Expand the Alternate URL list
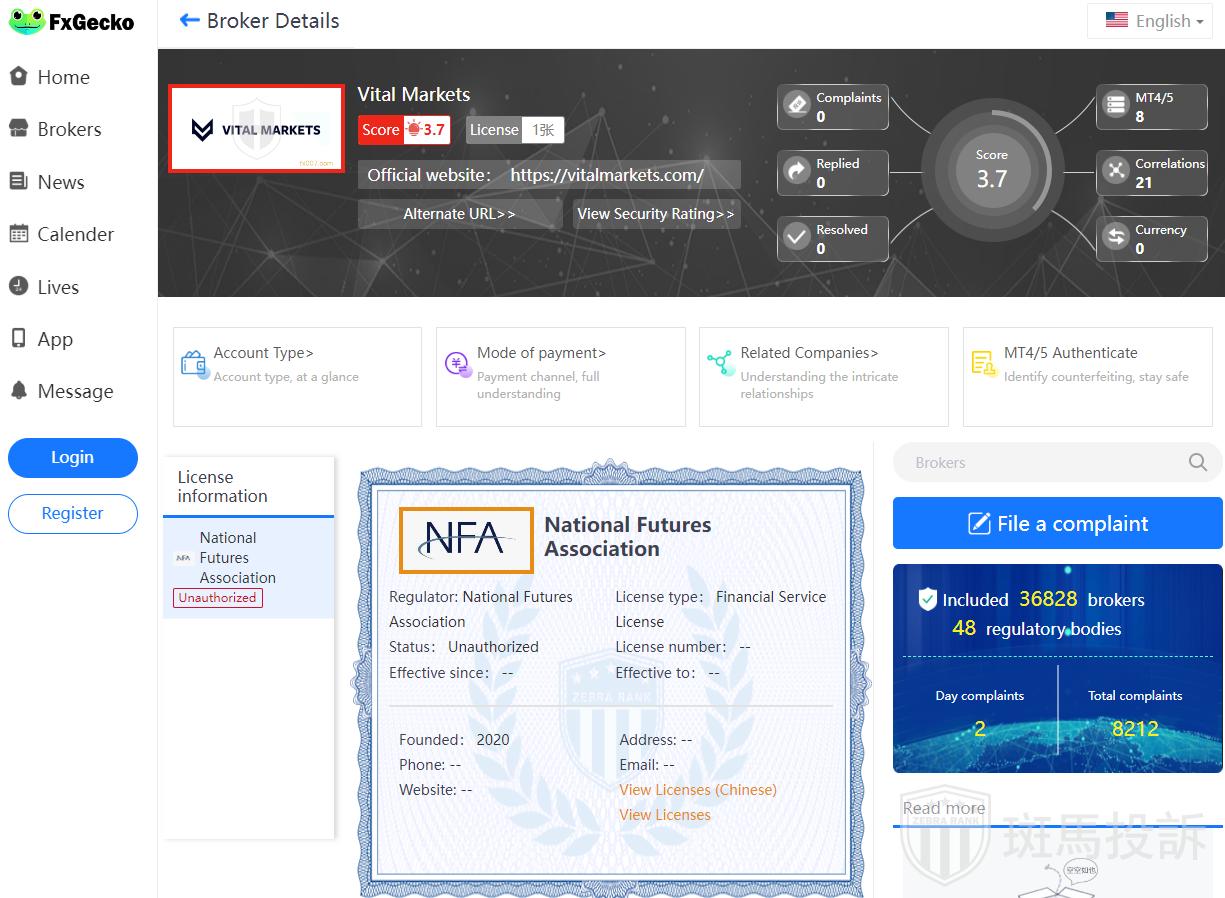1225x898 pixels. [459, 214]
